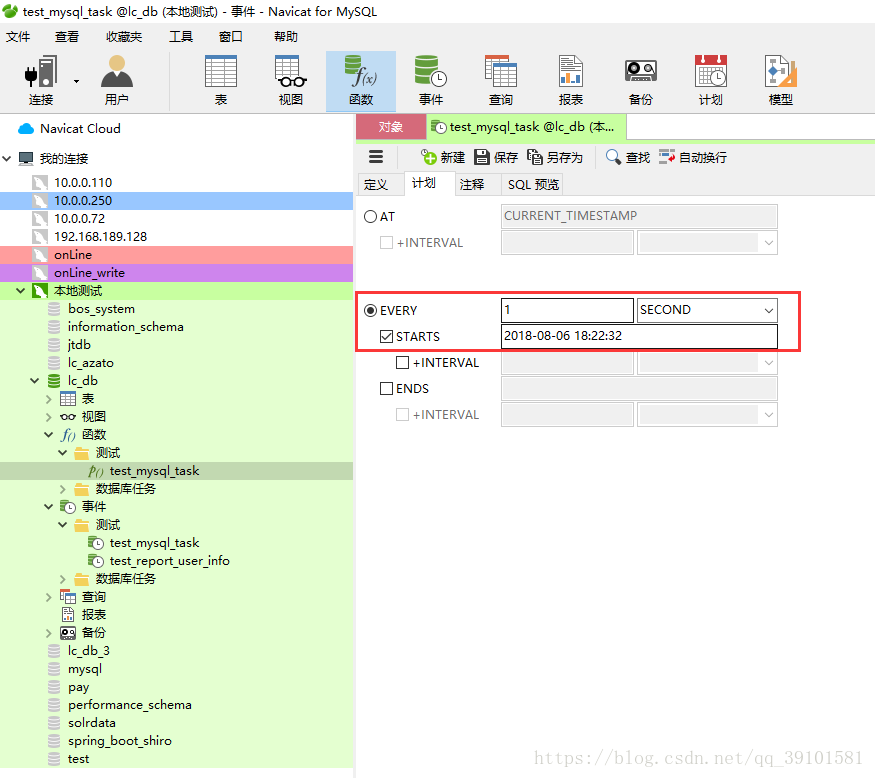The image size is (875, 778).
Task: Expand the 表 node under lc_db
Action: click(49, 399)
